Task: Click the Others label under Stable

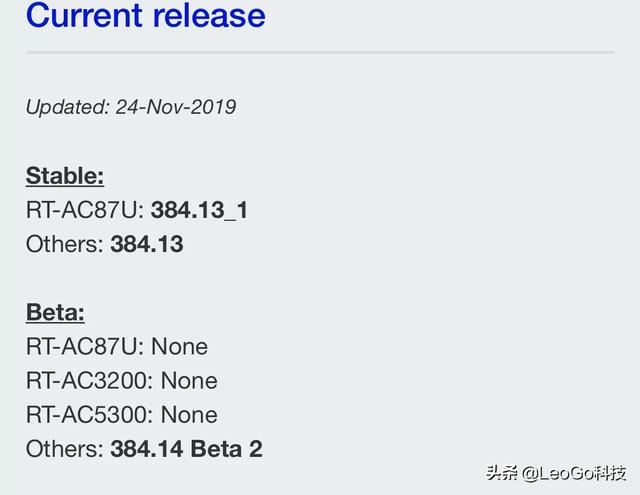Action: click(65, 244)
